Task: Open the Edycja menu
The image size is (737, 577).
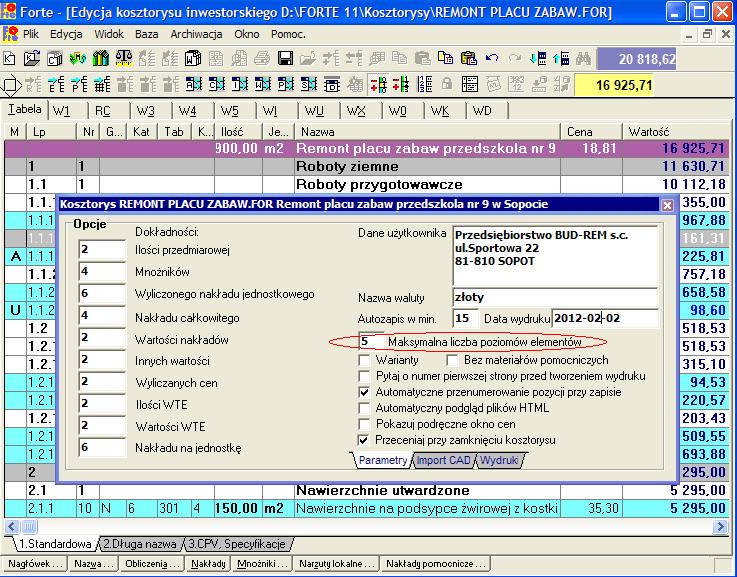Action: coord(66,34)
